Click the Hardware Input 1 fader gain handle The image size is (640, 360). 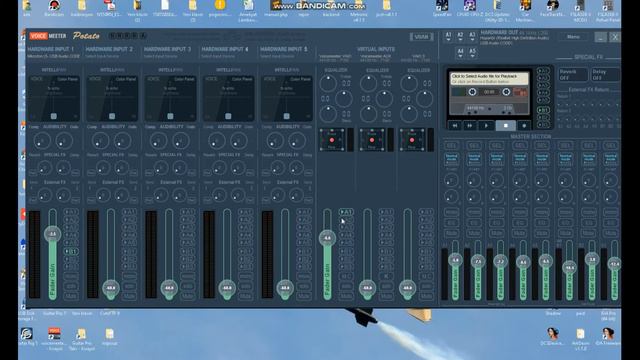52,234
